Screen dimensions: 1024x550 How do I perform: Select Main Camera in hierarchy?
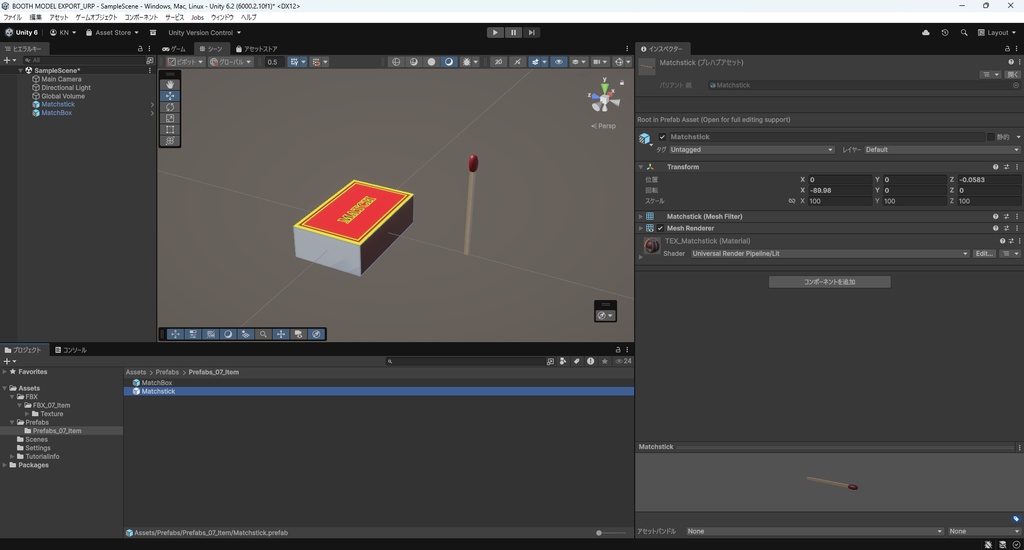coord(61,79)
